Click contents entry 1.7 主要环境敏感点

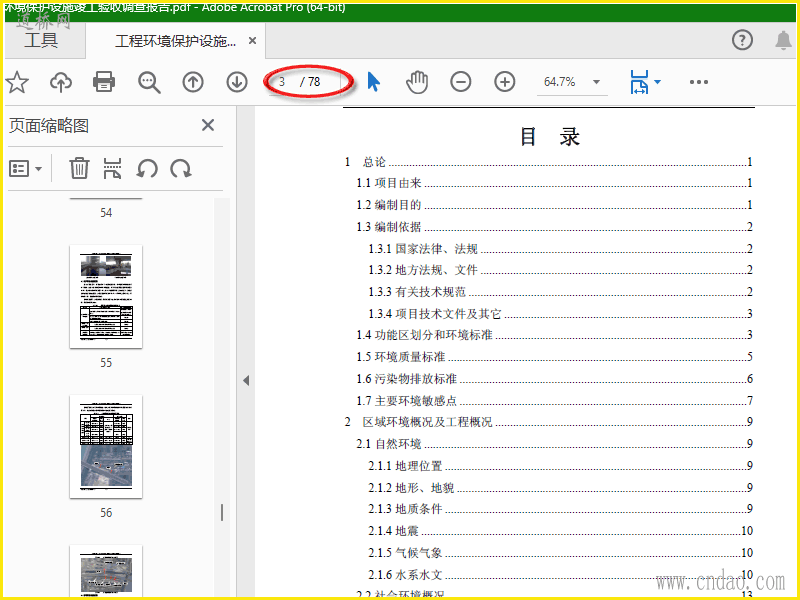554,401
